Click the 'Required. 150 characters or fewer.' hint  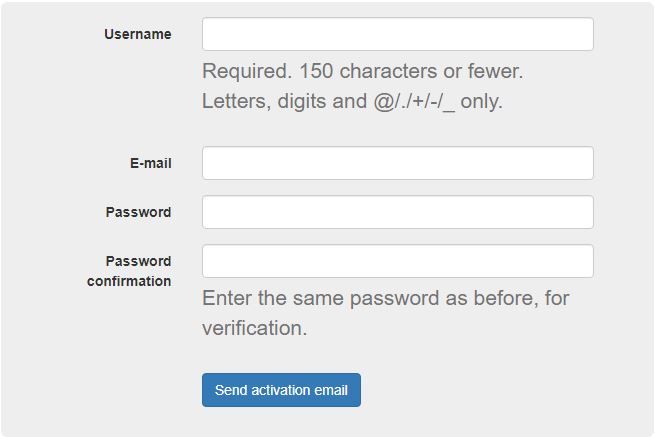pyautogui.click(x=362, y=72)
